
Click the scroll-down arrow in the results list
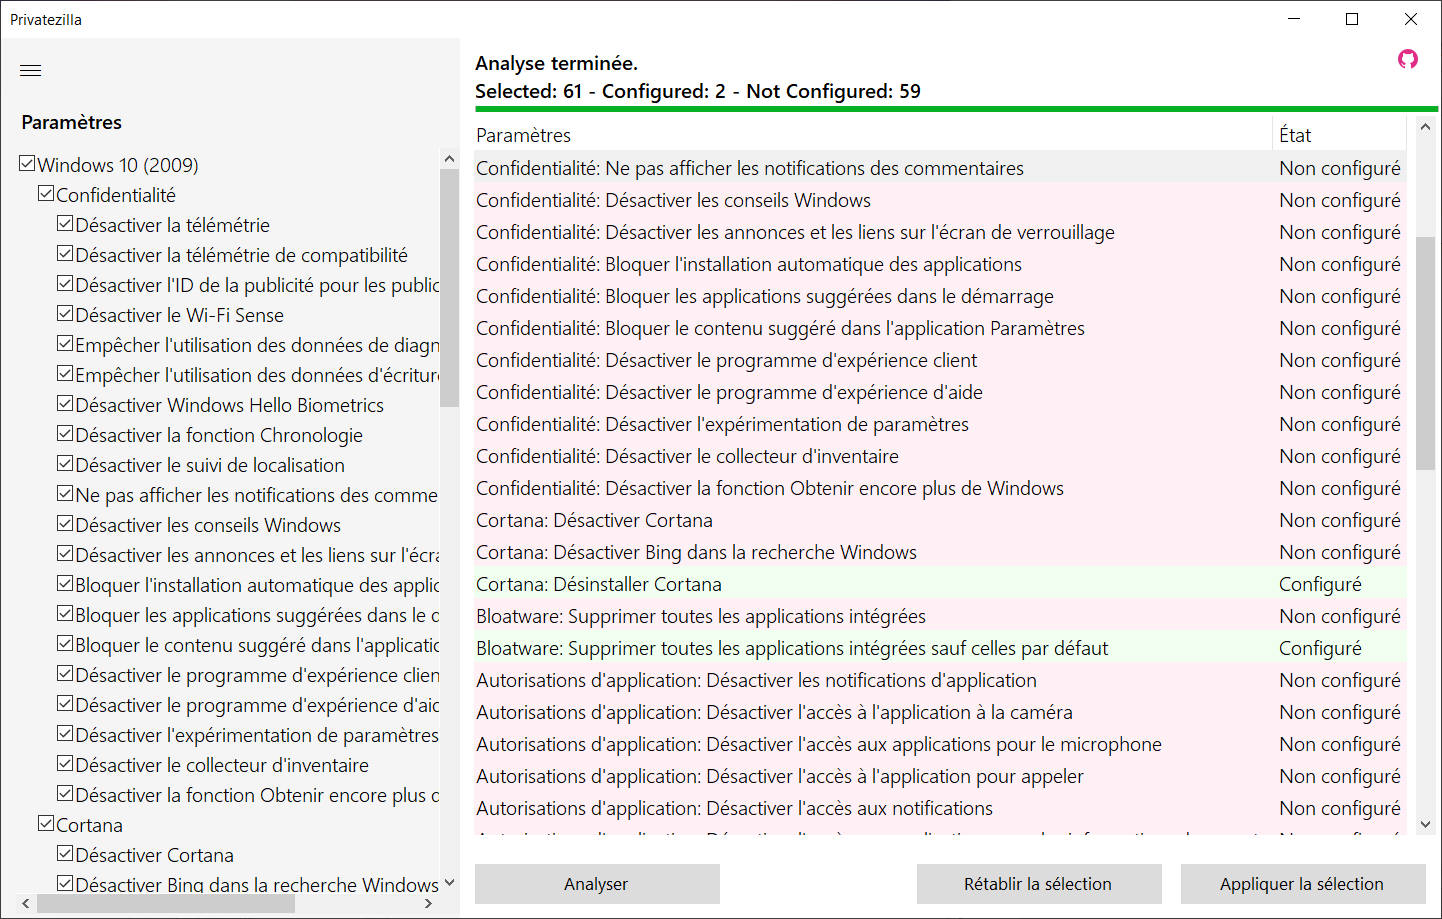pos(1426,825)
